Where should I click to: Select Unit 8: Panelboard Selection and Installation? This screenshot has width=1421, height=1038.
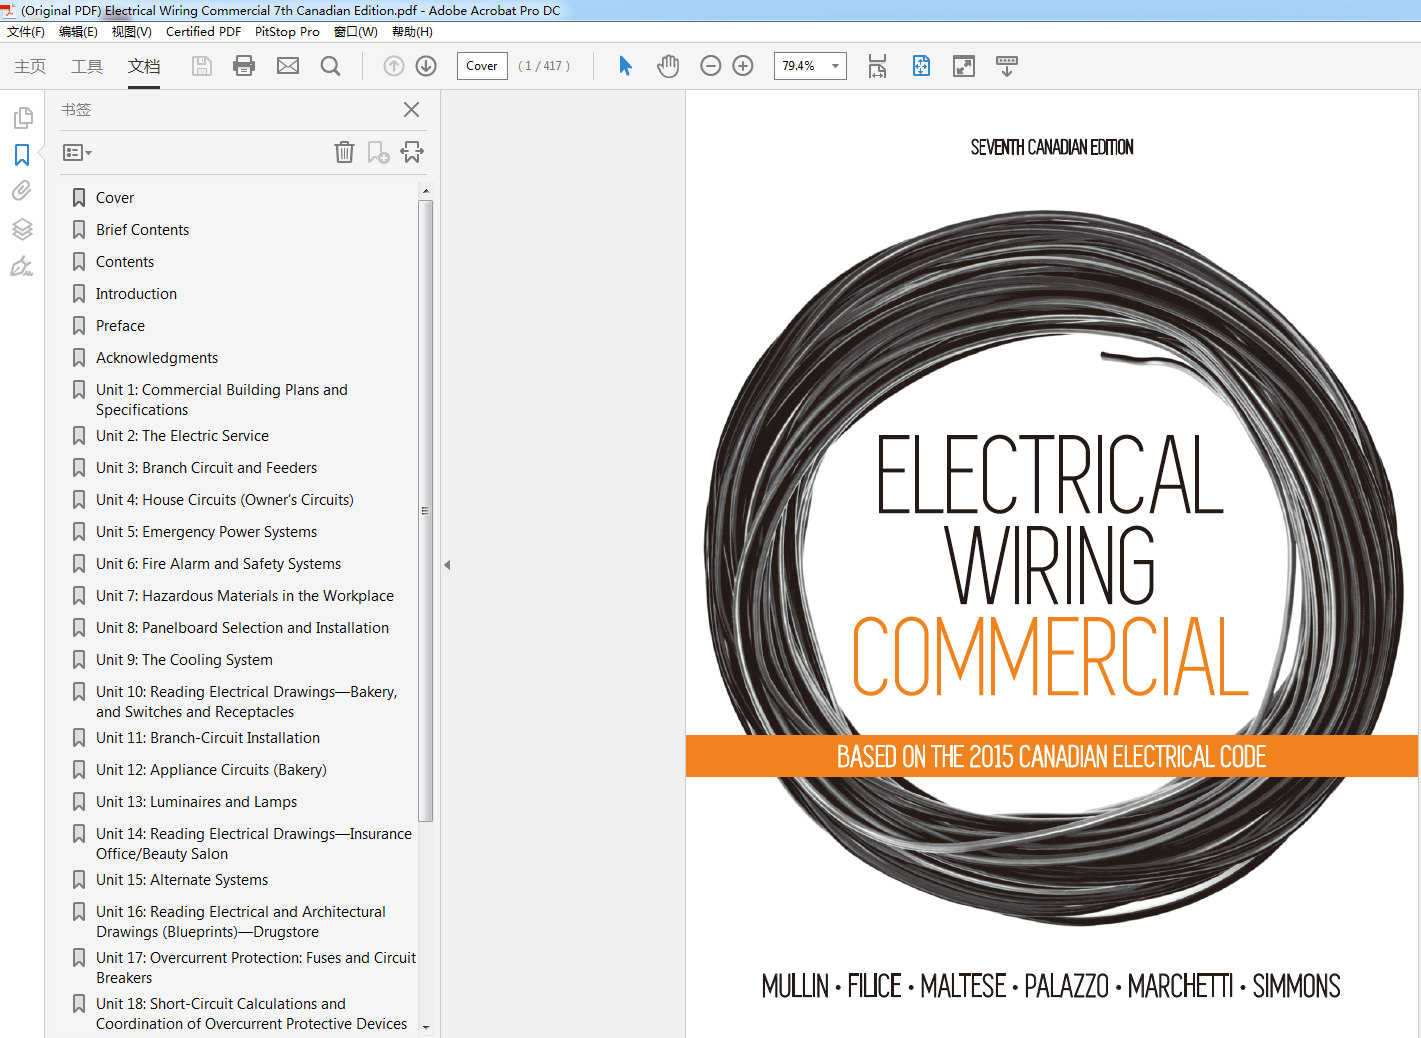click(242, 628)
